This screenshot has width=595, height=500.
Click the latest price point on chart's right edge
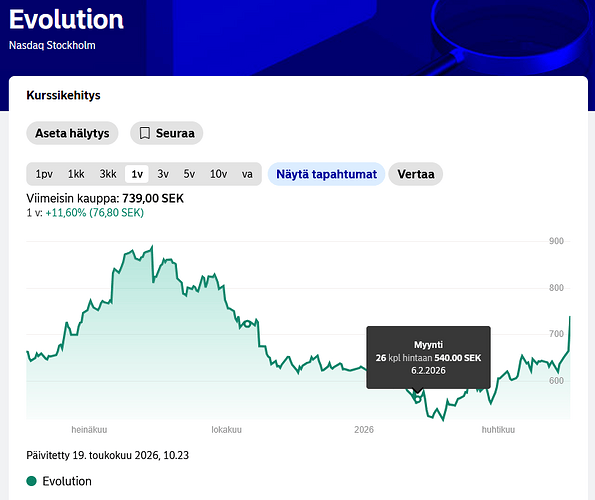(570, 317)
